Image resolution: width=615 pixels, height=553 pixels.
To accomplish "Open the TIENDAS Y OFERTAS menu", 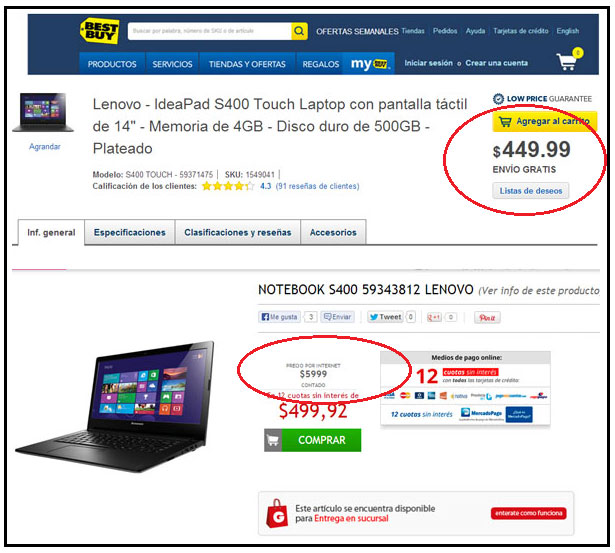I will pyautogui.click(x=247, y=64).
